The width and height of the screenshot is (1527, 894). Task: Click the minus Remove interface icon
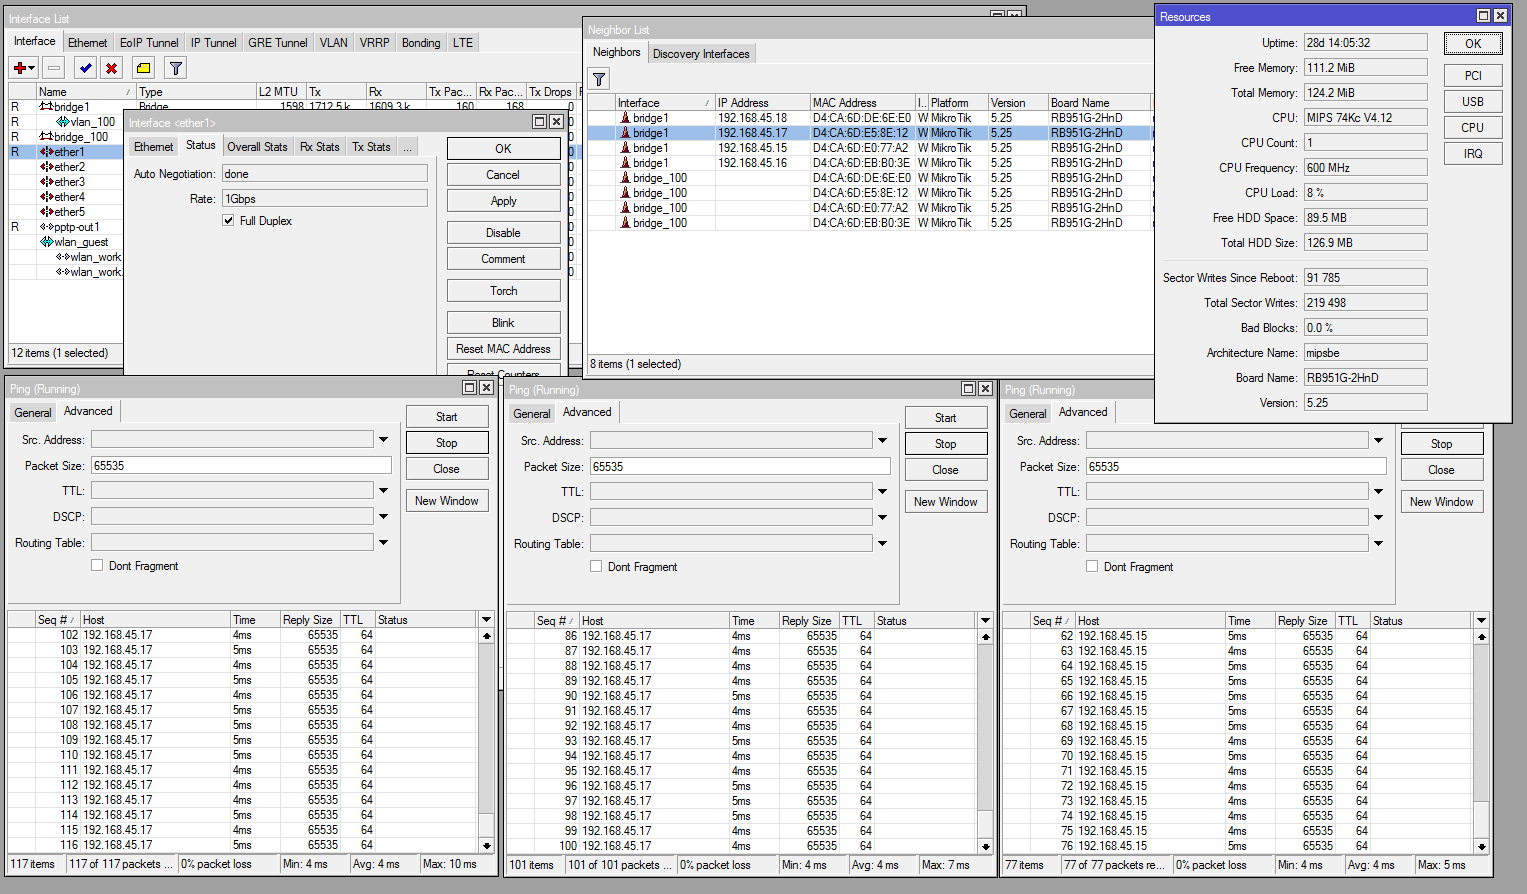tap(54, 68)
